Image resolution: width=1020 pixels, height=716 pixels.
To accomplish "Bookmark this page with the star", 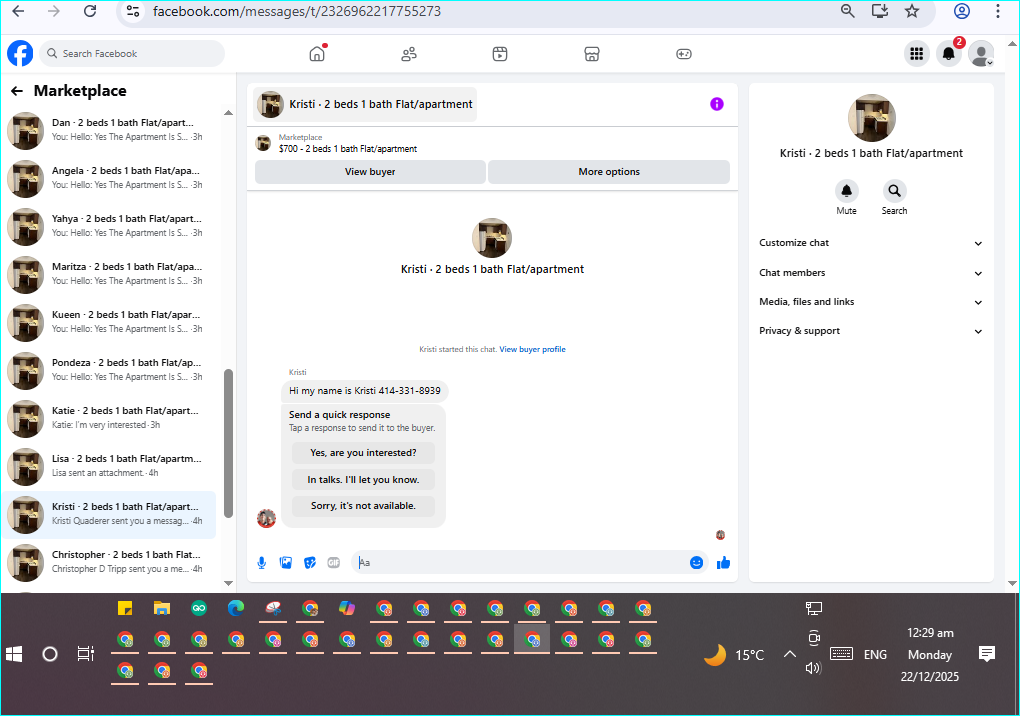I will tap(912, 11).
